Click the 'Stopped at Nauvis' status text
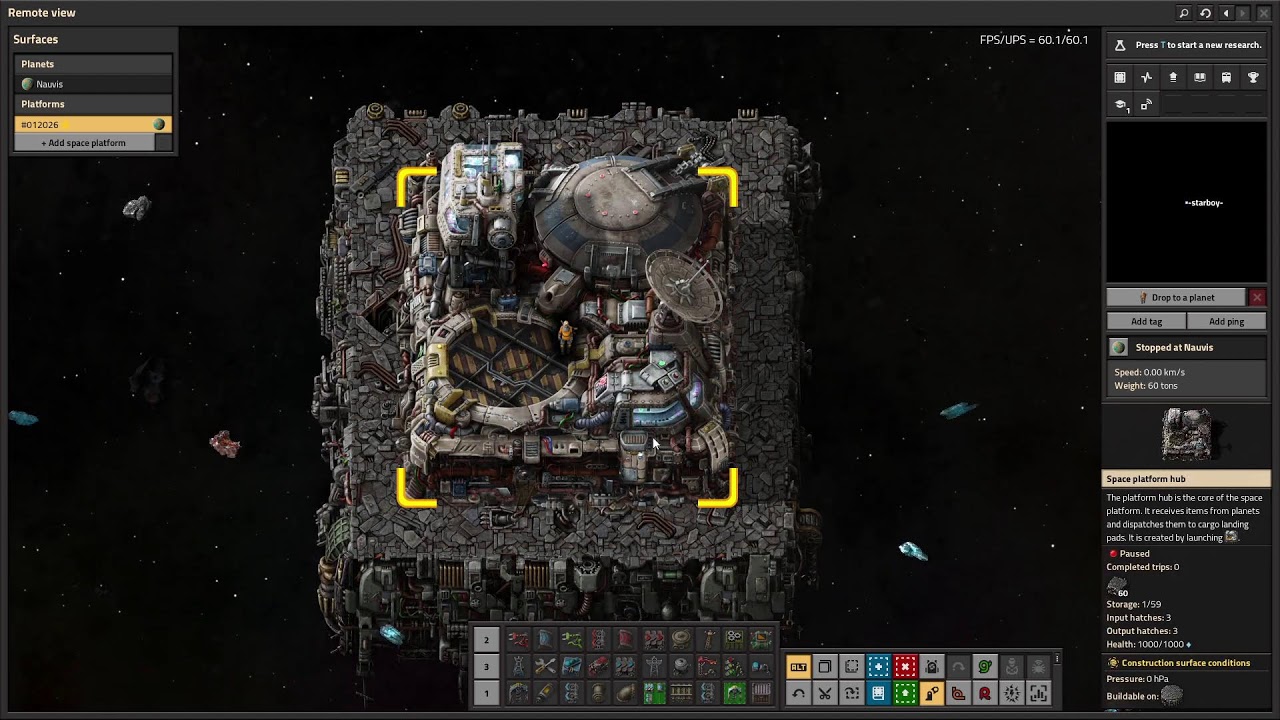This screenshot has width=1280, height=720. coord(1174,347)
